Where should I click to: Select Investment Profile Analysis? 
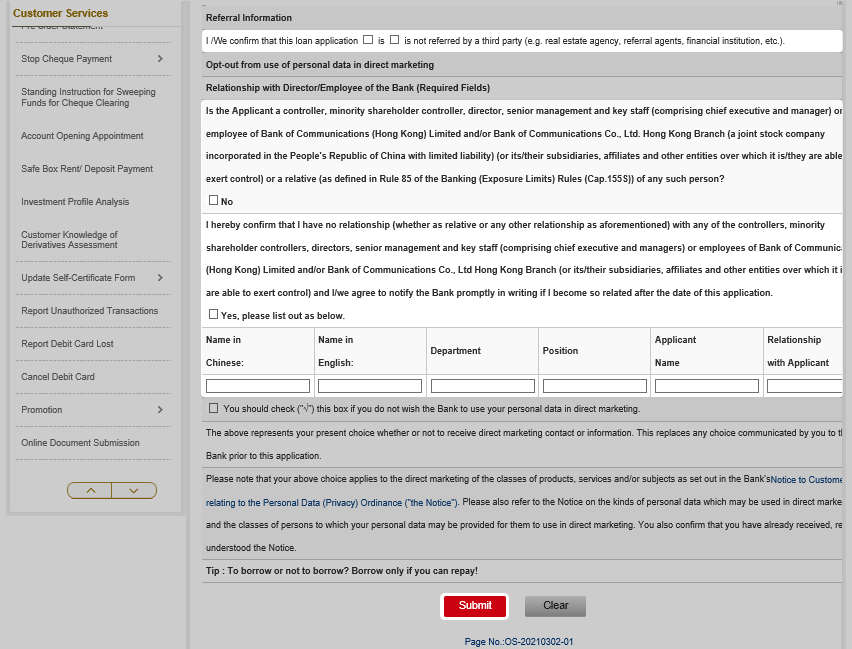coord(75,202)
